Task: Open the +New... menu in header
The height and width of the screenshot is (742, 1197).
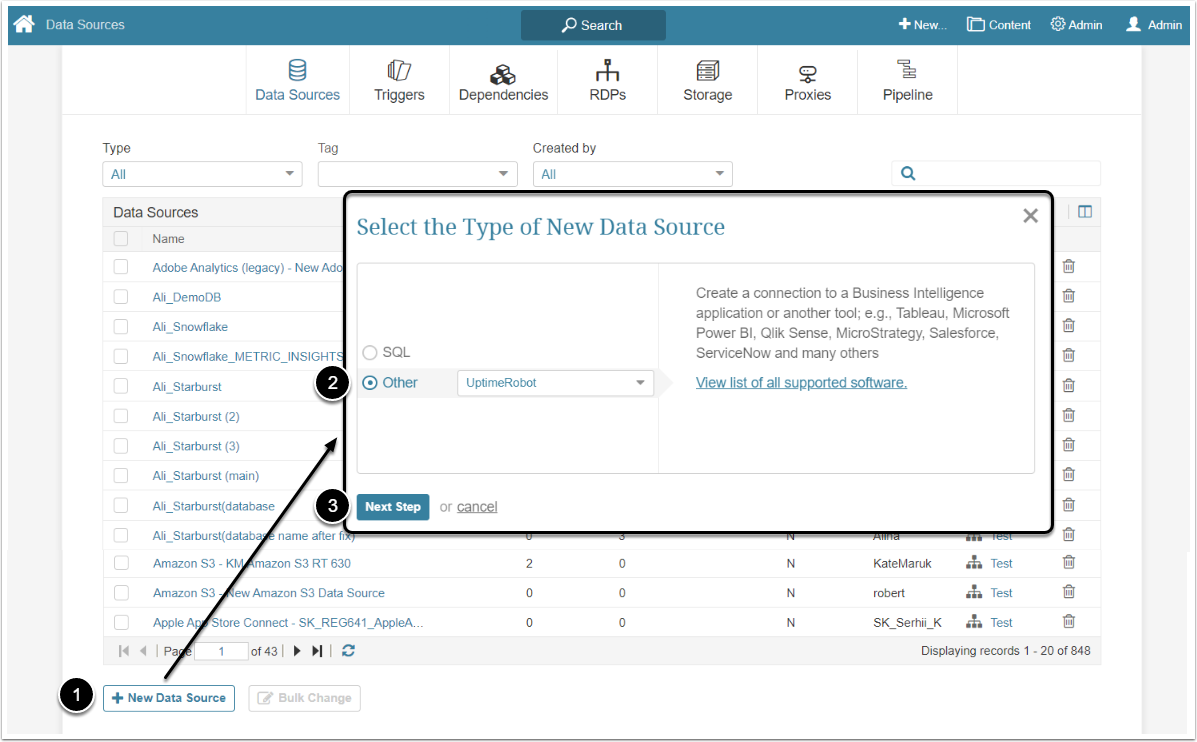Action: (x=922, y=25)
